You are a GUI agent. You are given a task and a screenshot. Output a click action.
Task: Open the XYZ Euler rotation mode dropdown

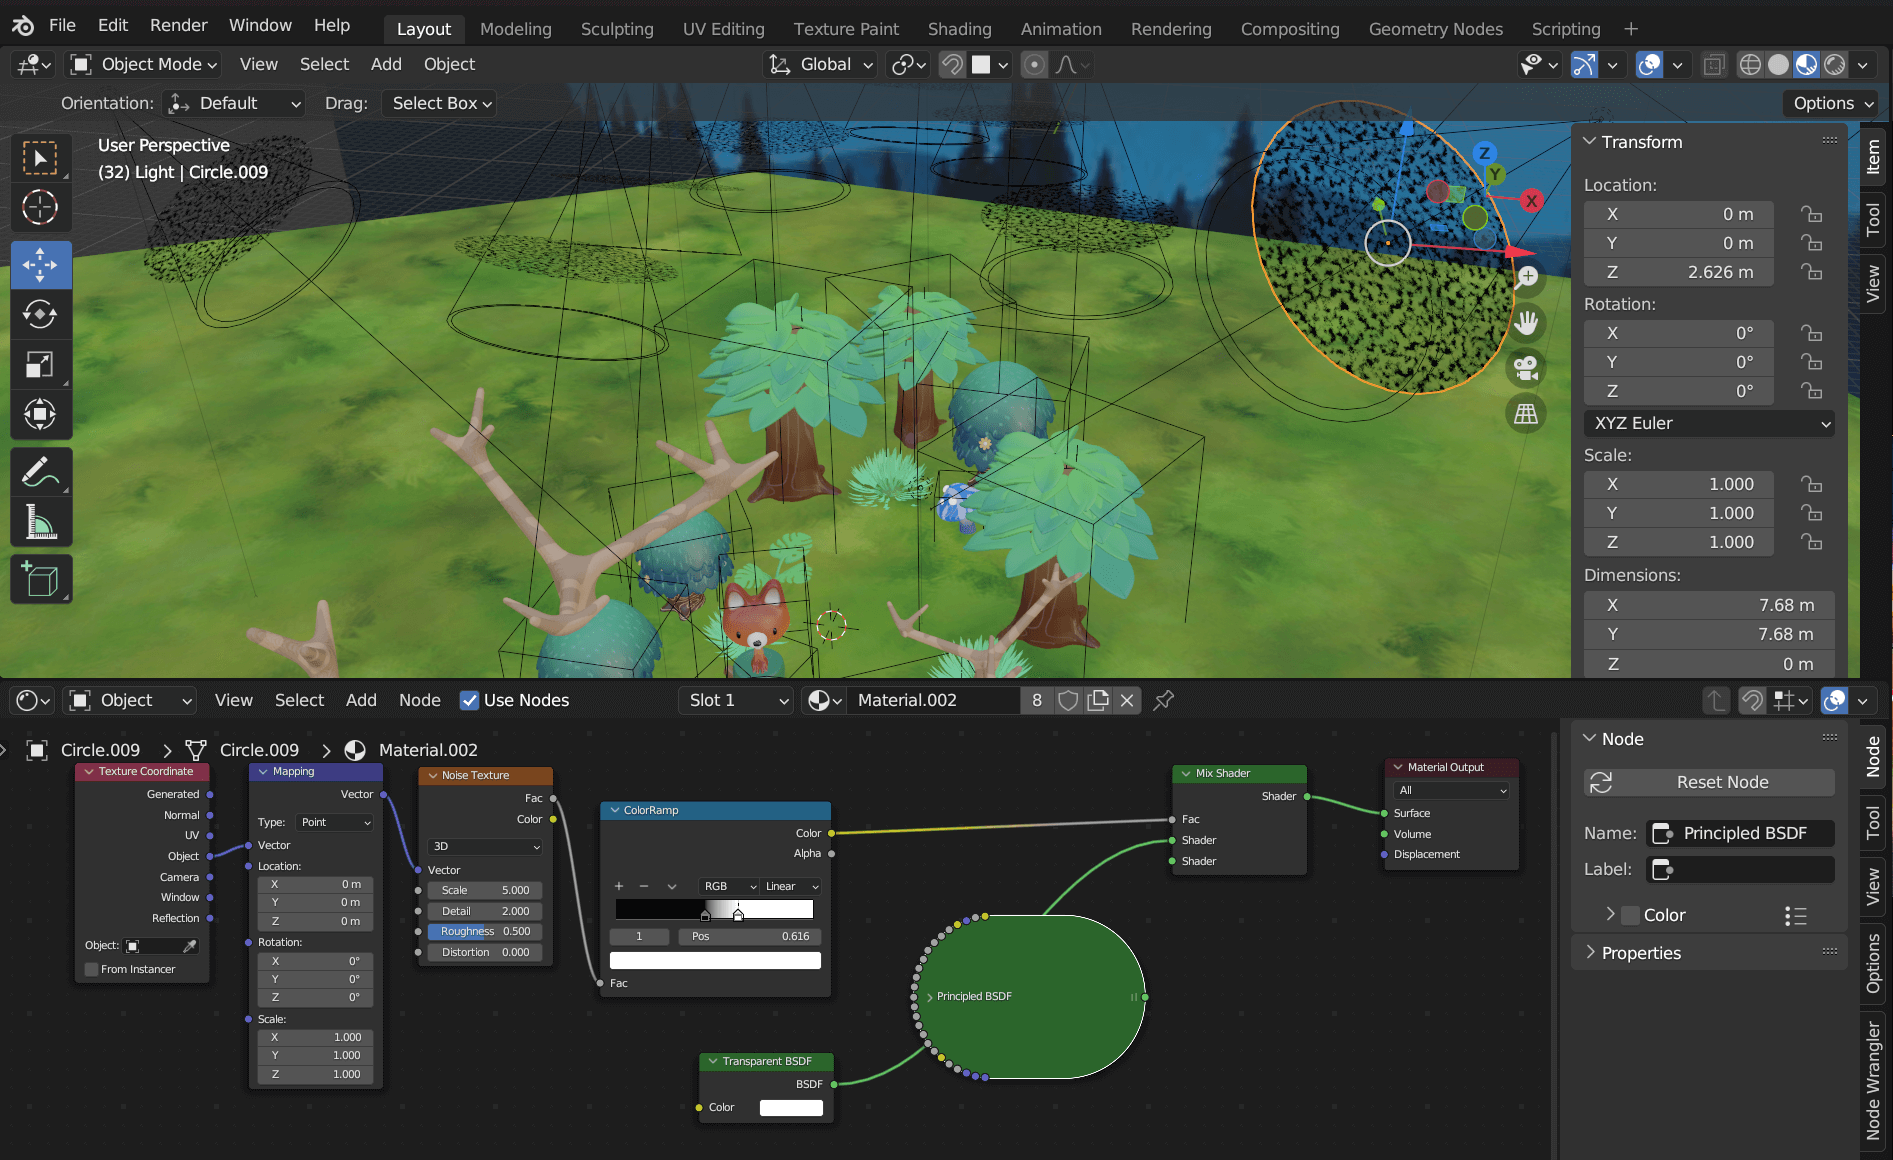coord(1709,423)
